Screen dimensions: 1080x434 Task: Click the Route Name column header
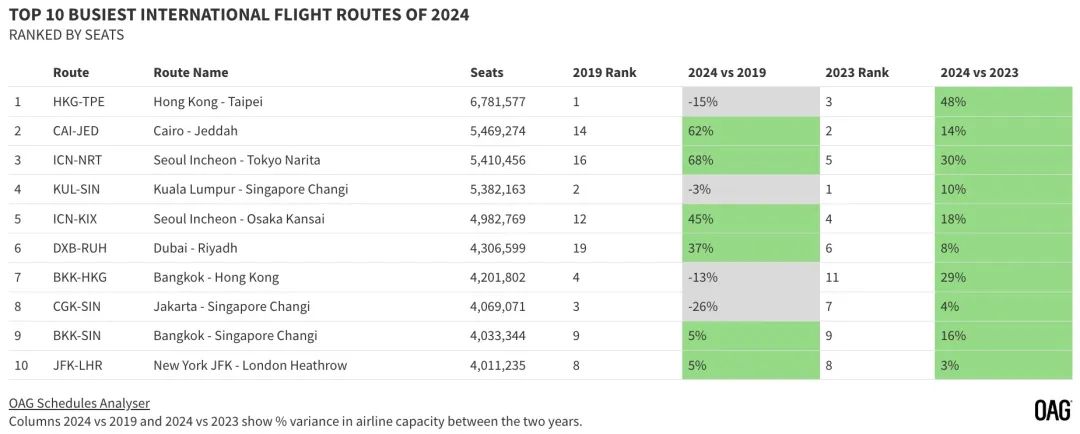pyautogui.click(x=191, y=72)
